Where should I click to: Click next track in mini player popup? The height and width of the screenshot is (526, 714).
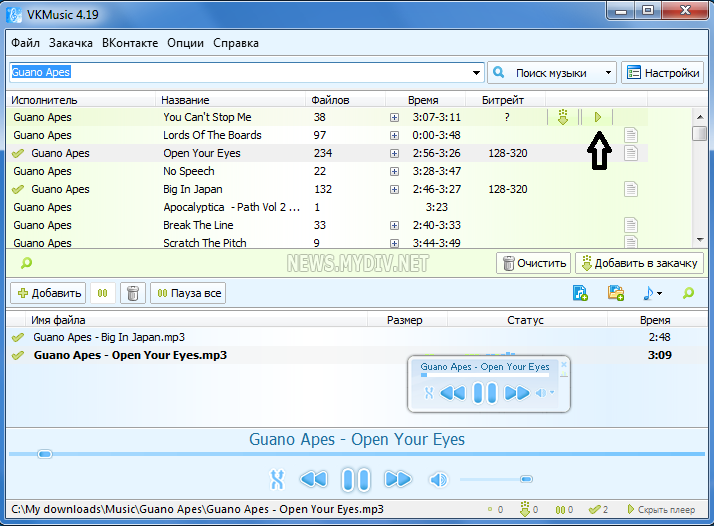517,393
